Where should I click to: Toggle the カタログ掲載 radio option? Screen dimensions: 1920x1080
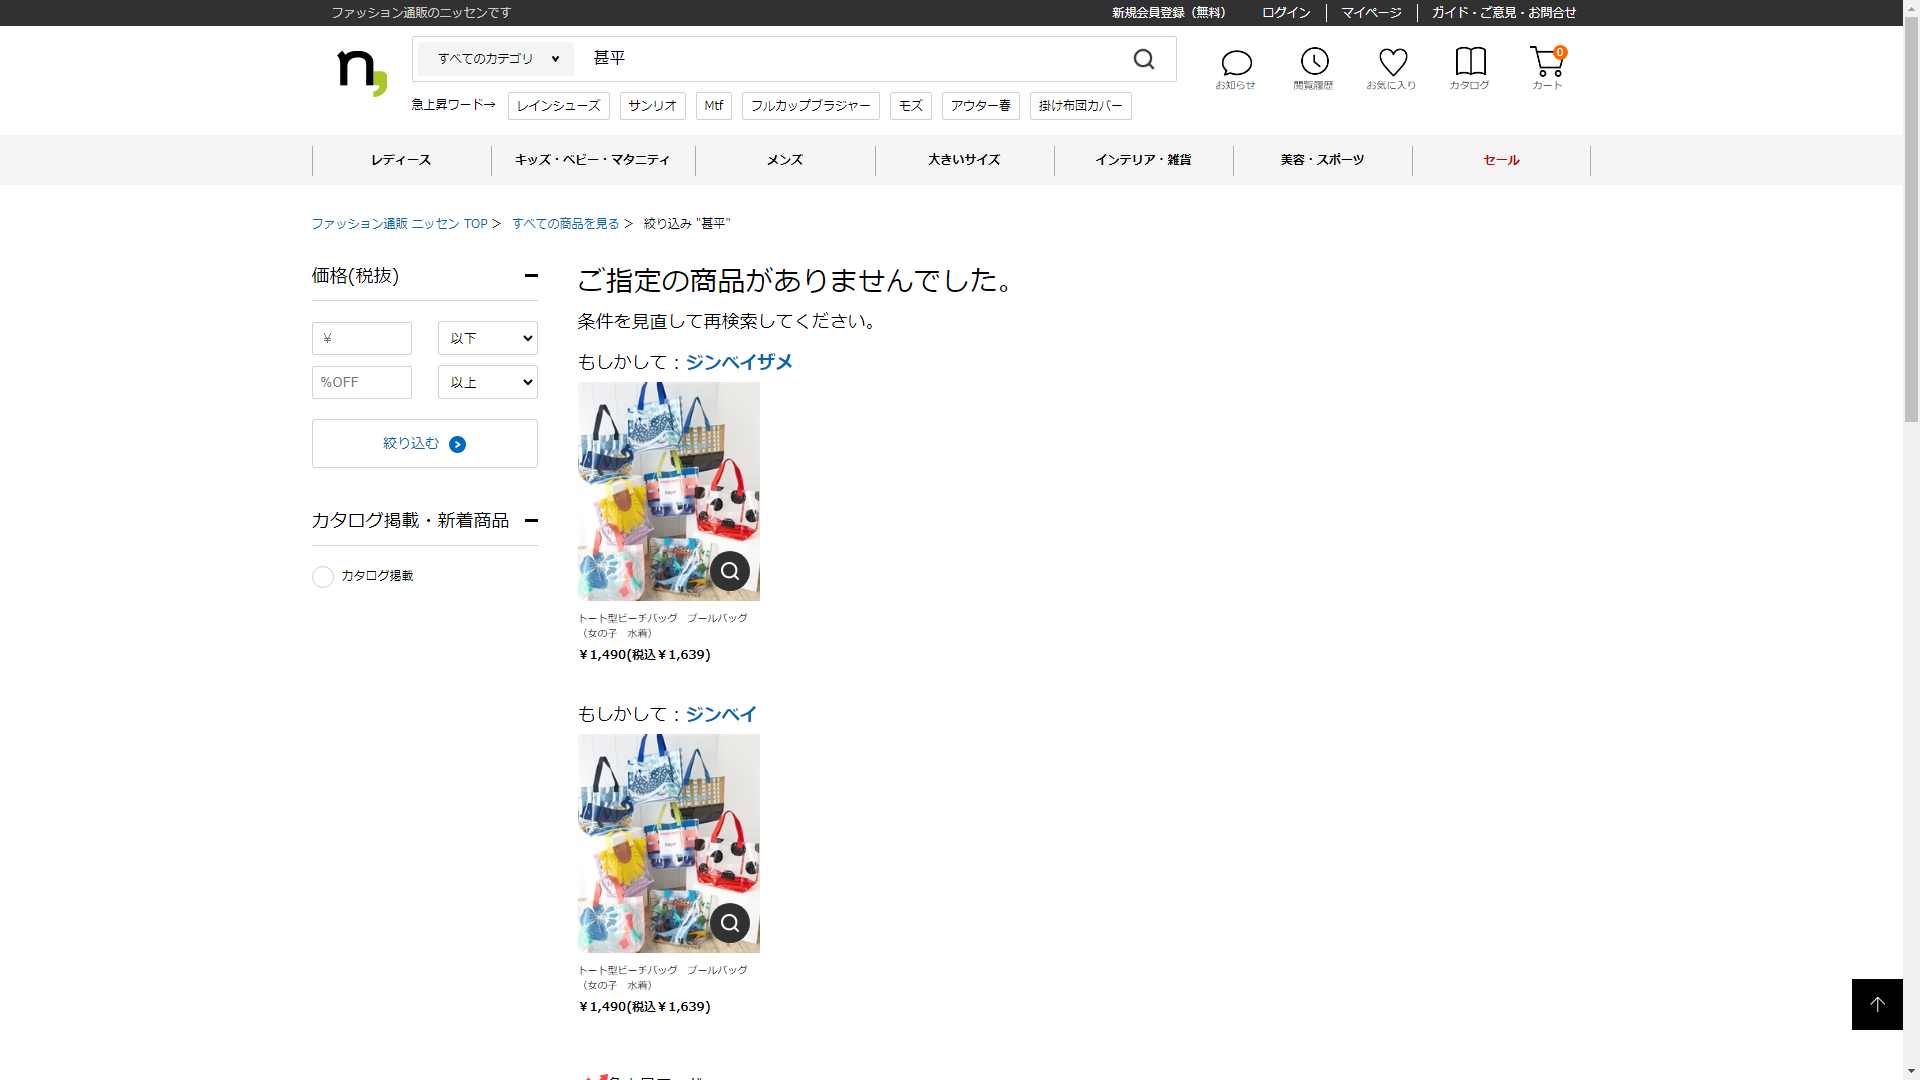point(323,577)
